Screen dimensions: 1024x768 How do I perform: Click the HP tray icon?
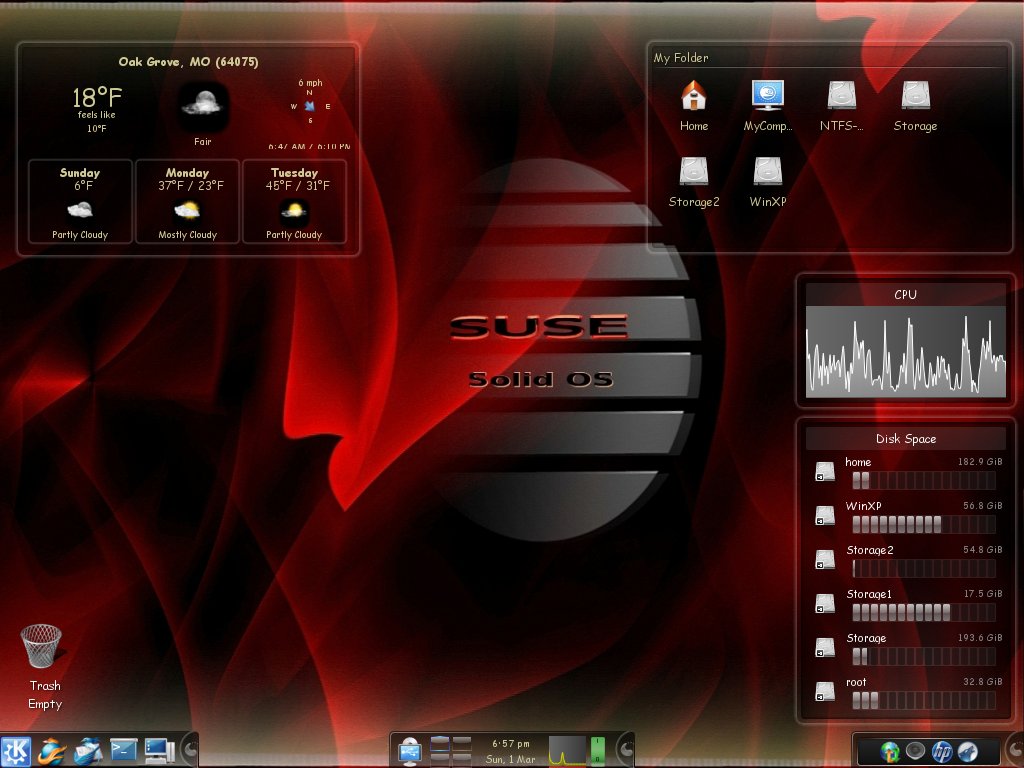941,752
